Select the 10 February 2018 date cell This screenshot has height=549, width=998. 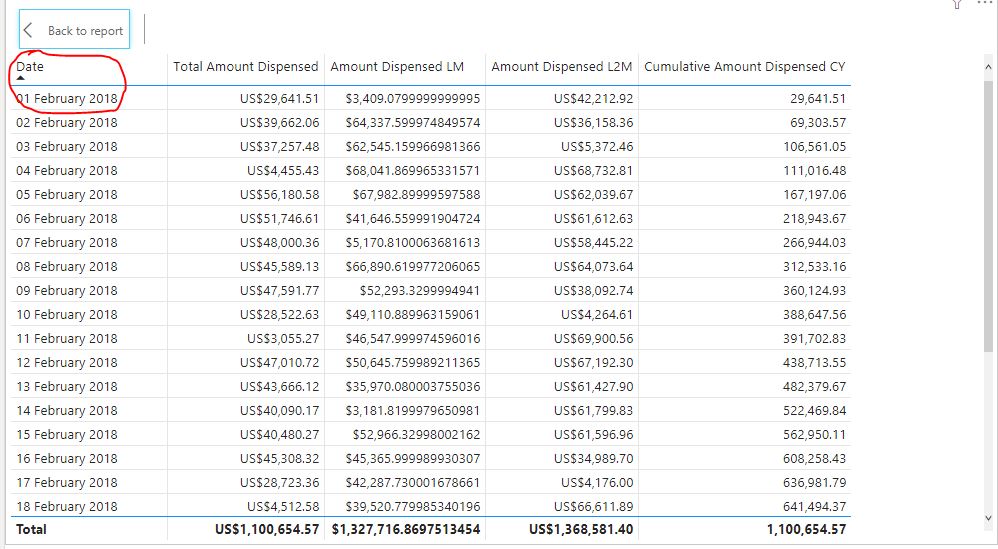[67, 314]
